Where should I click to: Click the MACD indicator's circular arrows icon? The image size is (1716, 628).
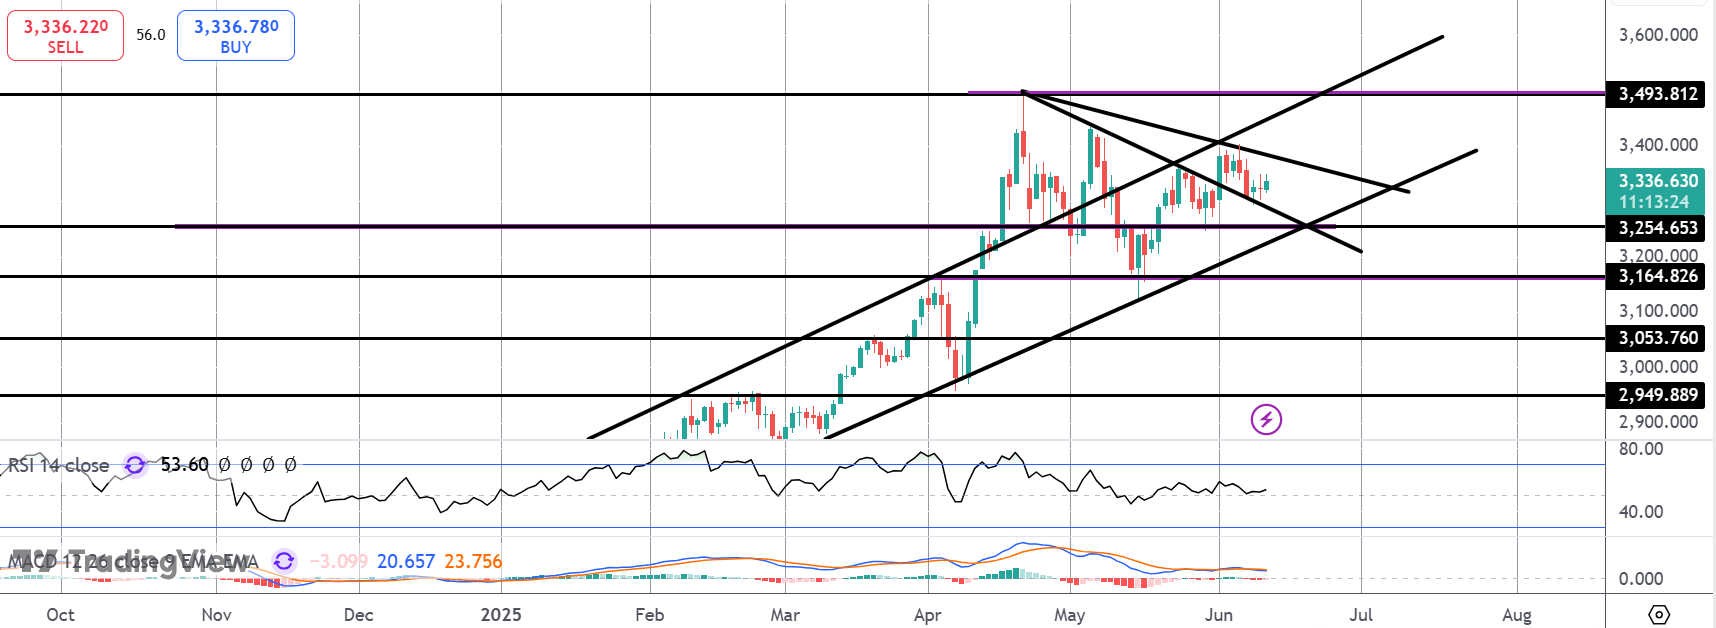(284, 561)
